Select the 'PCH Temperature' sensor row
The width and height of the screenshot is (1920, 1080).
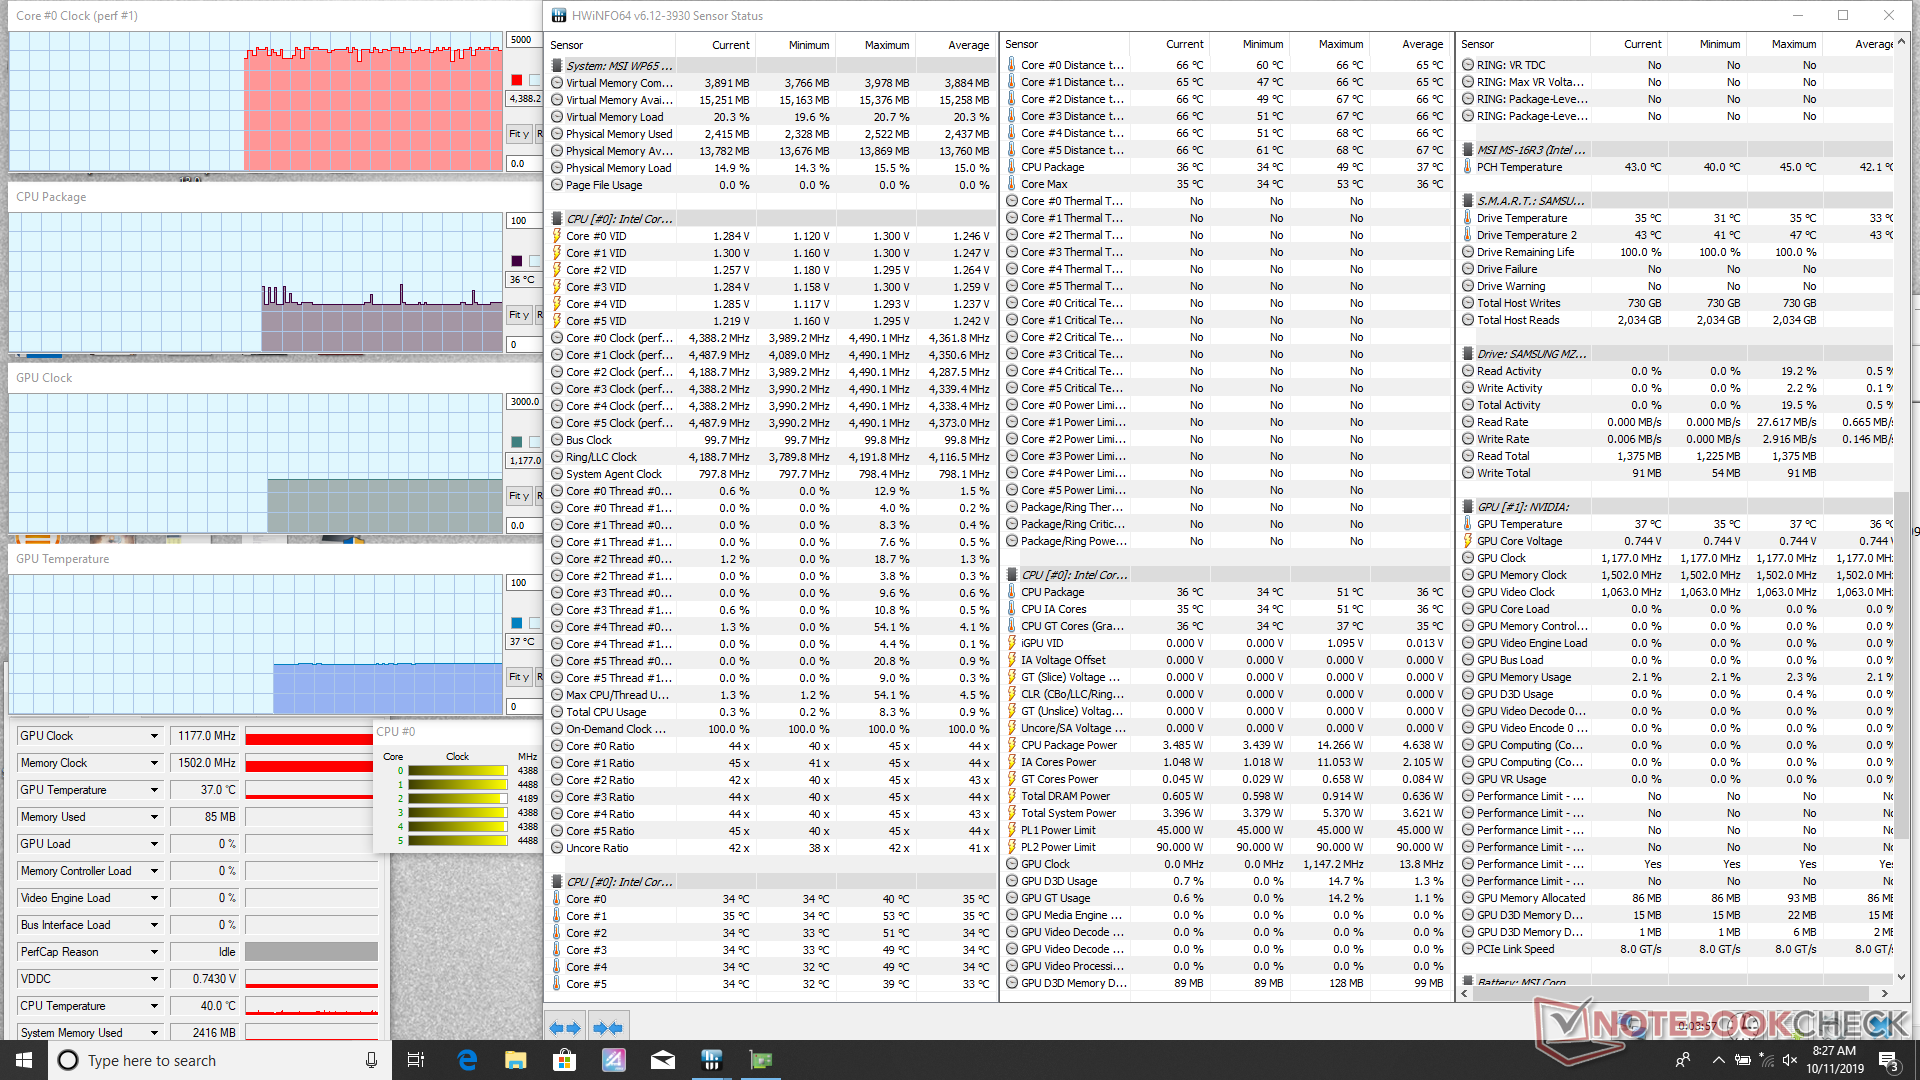tap(1675, 167)
